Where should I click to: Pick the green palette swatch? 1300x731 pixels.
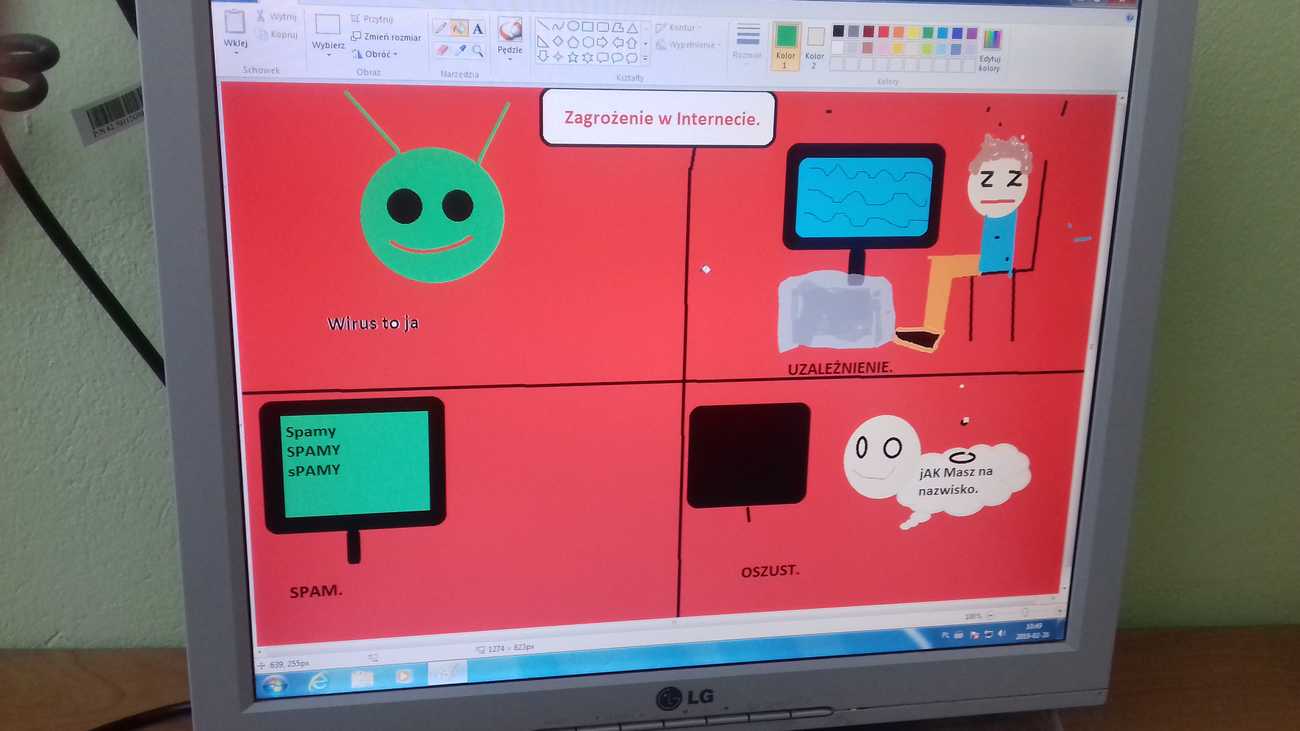(928, 32)
